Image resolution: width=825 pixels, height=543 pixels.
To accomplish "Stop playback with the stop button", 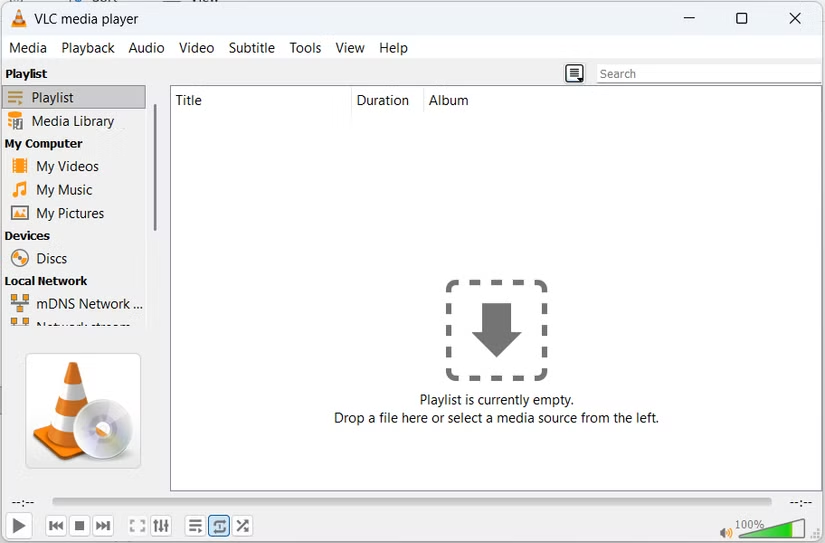I will point(80,526).
